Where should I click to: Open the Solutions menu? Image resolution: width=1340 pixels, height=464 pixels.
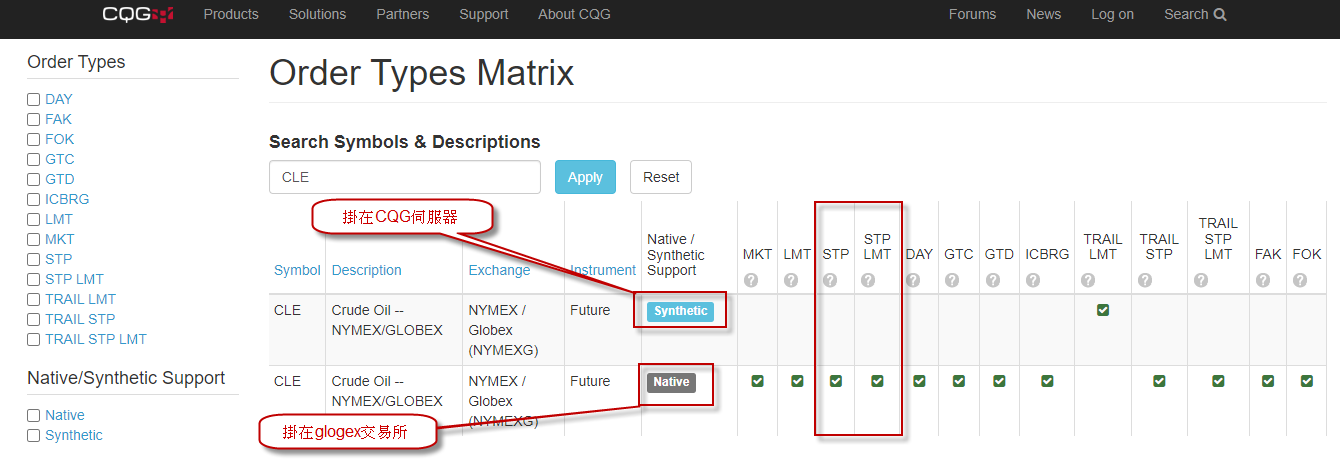click(x=317, y=14)
